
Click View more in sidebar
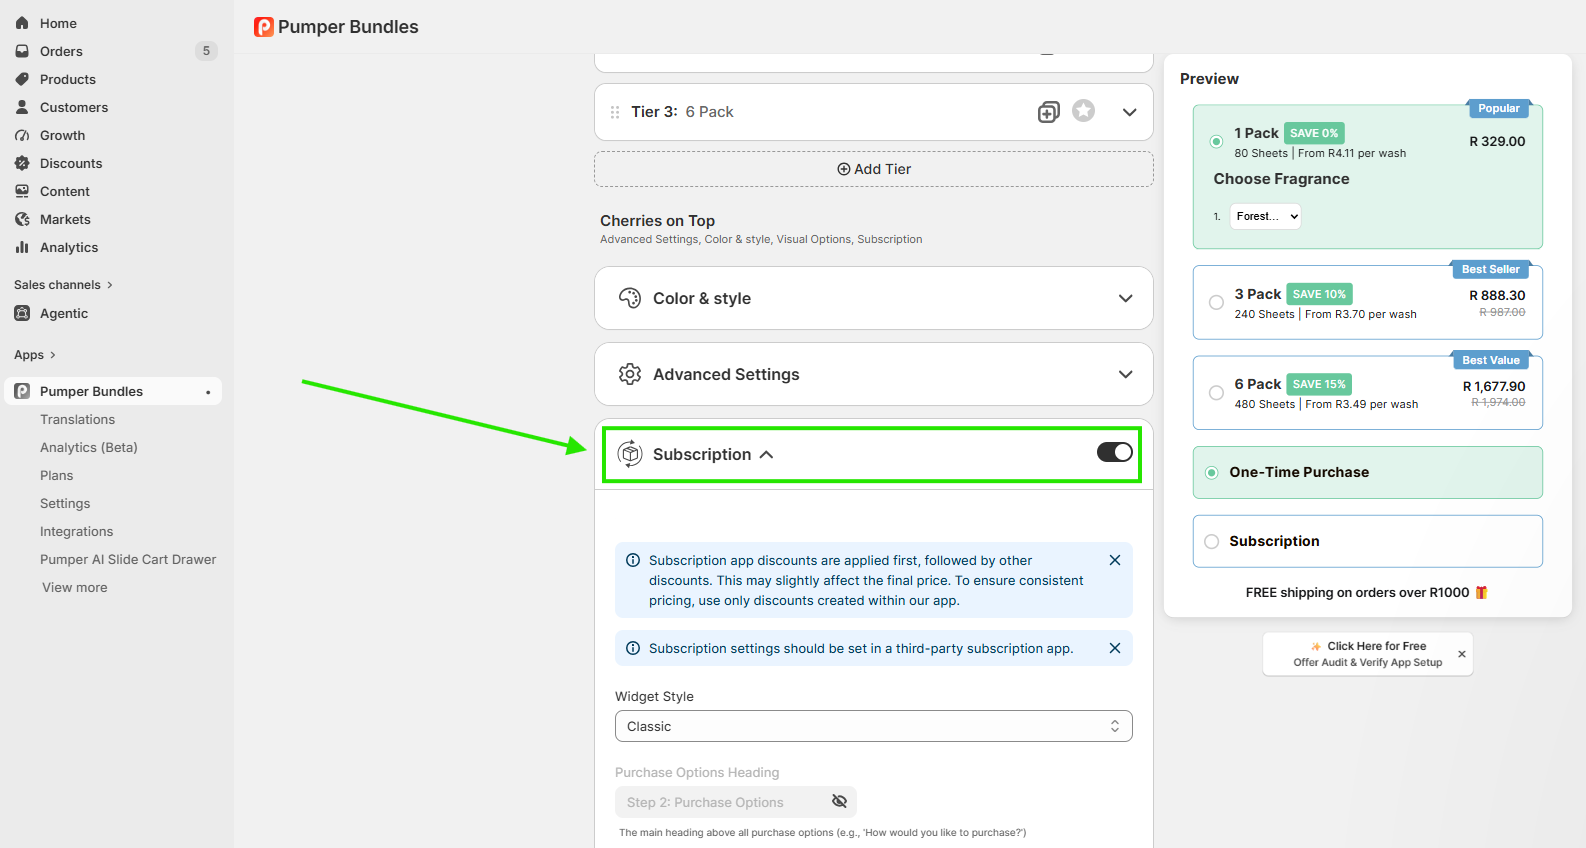(x=74, y=587)
